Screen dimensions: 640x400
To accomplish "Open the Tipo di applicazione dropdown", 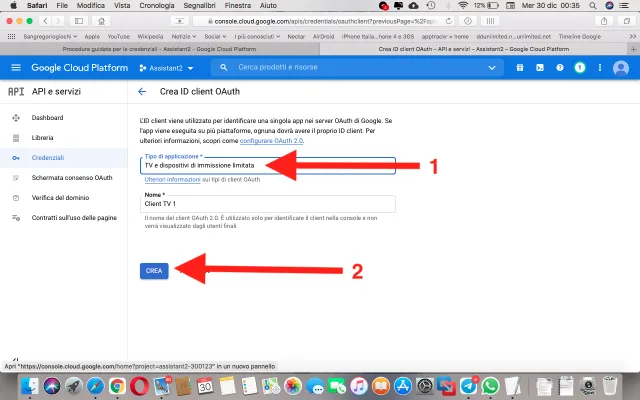I will coord(267,166).
